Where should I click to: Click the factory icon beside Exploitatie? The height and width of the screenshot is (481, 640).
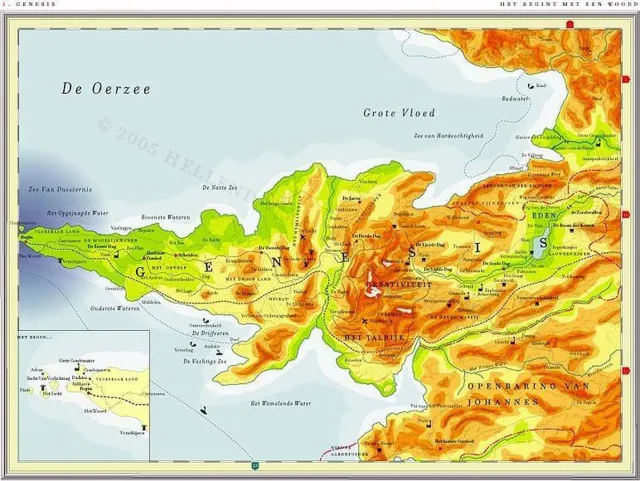point(480,287)
